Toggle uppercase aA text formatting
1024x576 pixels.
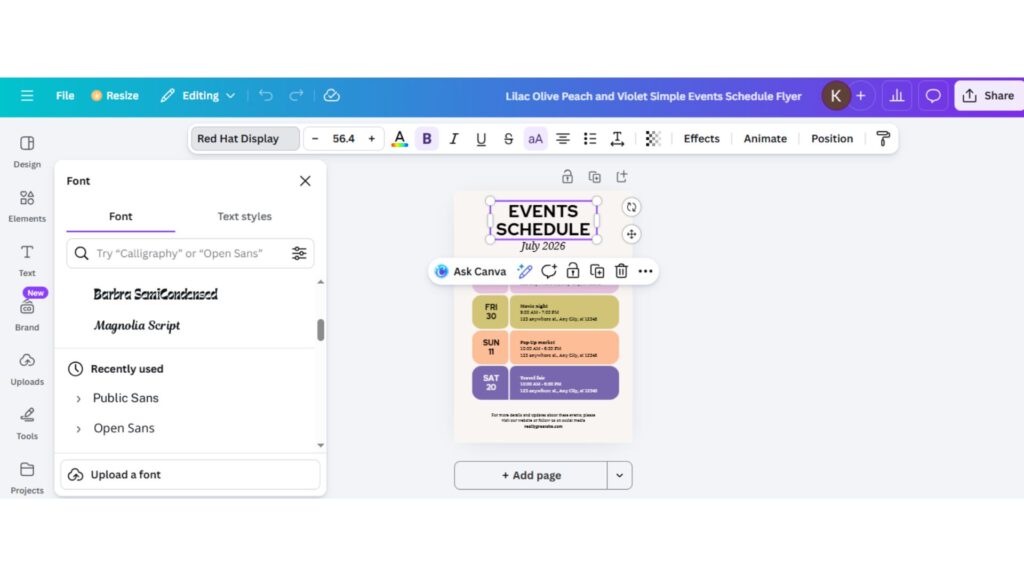pos(535,139)
